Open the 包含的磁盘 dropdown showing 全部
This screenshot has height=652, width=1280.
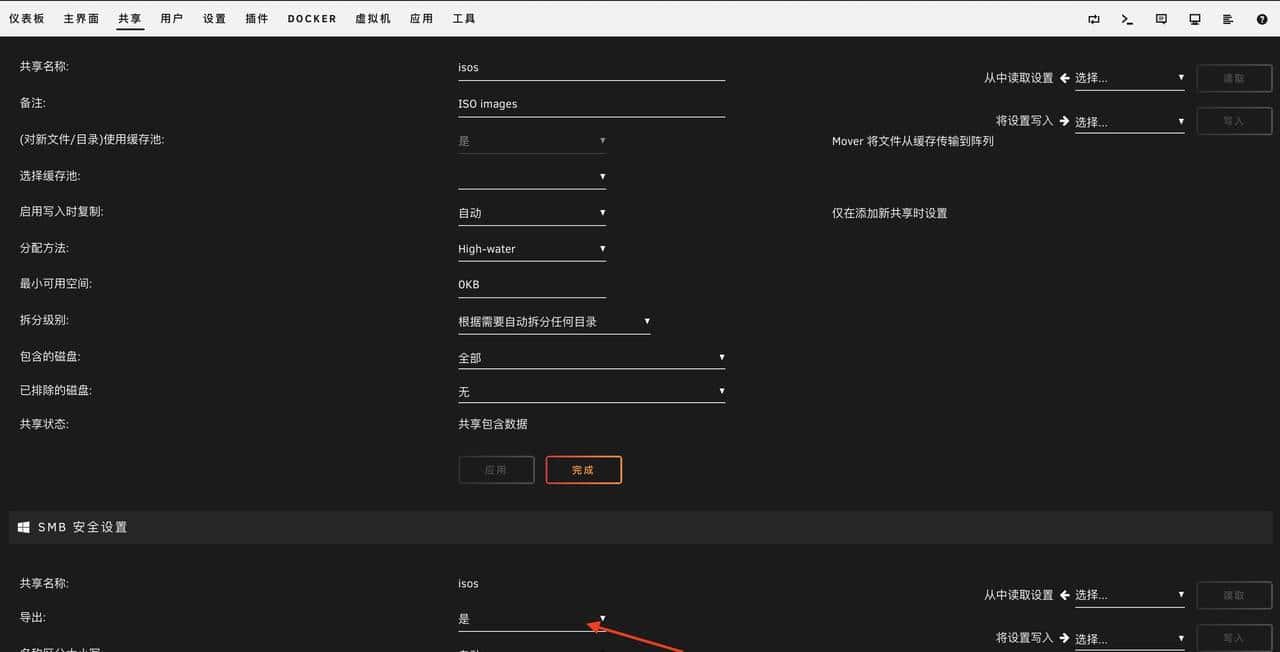[x=590, y=357]
